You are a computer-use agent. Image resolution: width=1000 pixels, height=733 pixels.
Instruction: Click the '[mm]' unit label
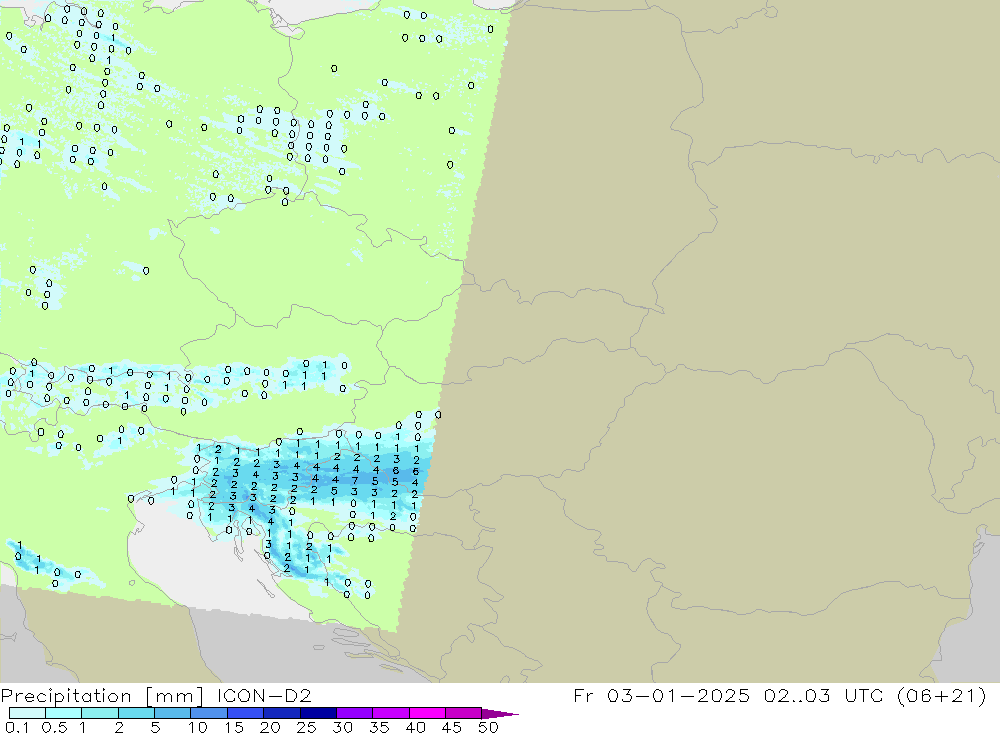[x=175, y=696]
